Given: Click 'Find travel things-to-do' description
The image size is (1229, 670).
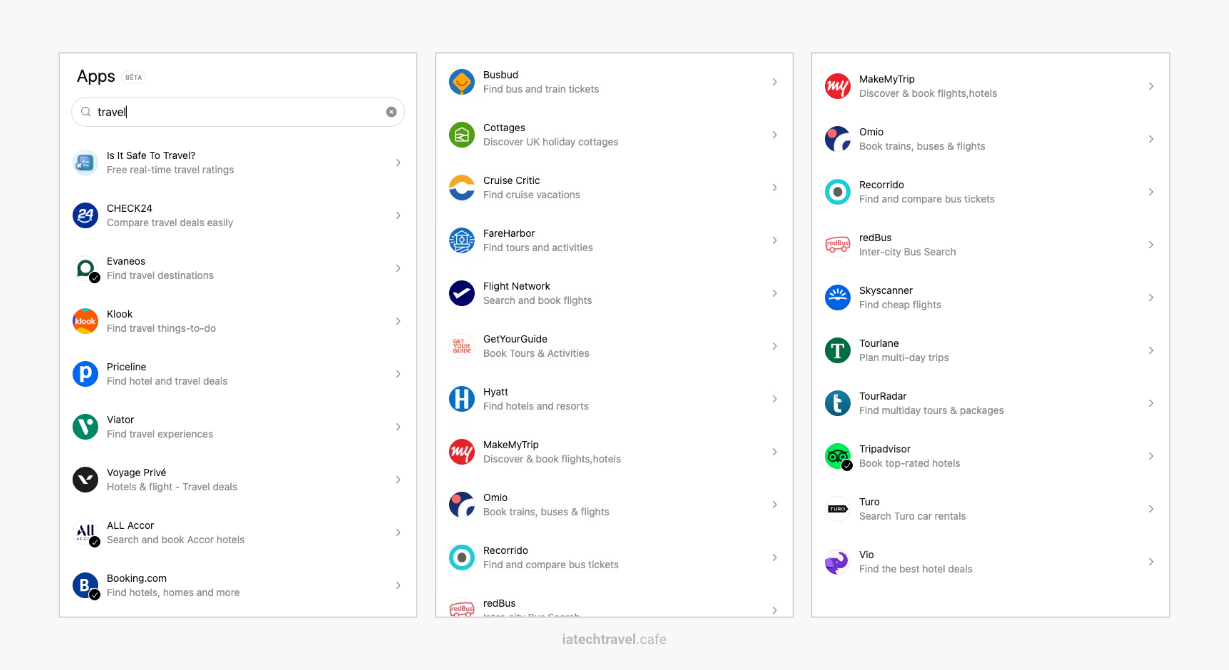Looking at the screenshot, I should [x=161, y=329].
